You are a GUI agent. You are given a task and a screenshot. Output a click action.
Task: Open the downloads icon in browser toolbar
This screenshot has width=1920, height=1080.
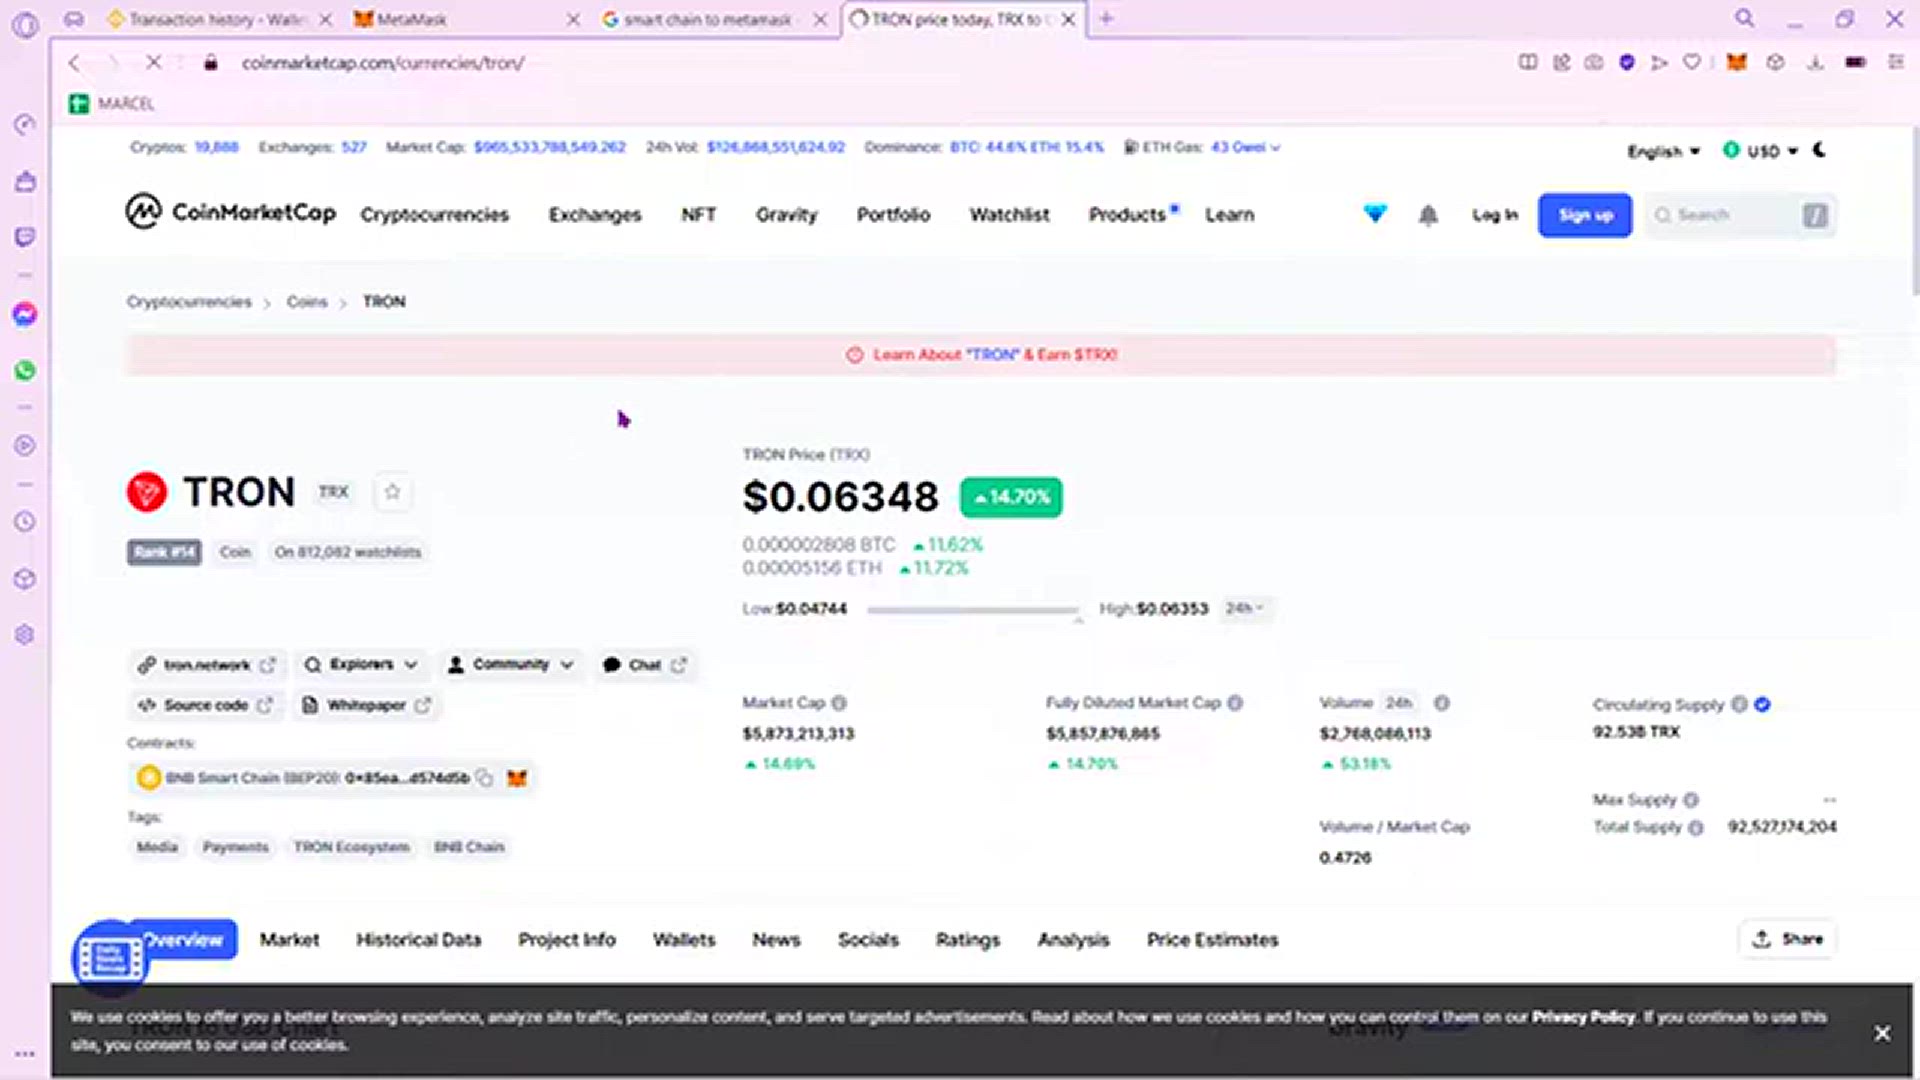point(1815,62)
